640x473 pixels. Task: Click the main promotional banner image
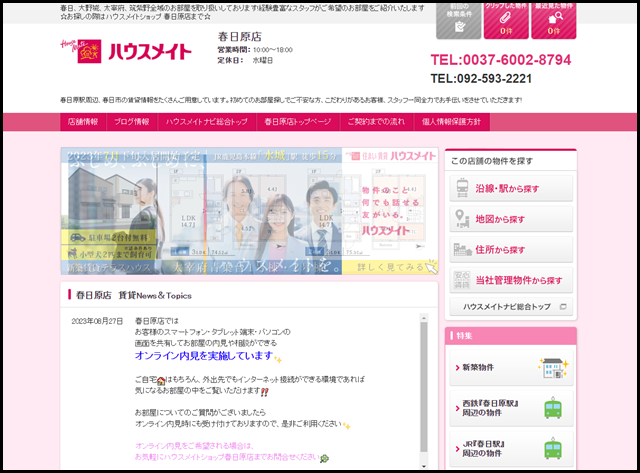pyautogui.click(x=249, y=211)
